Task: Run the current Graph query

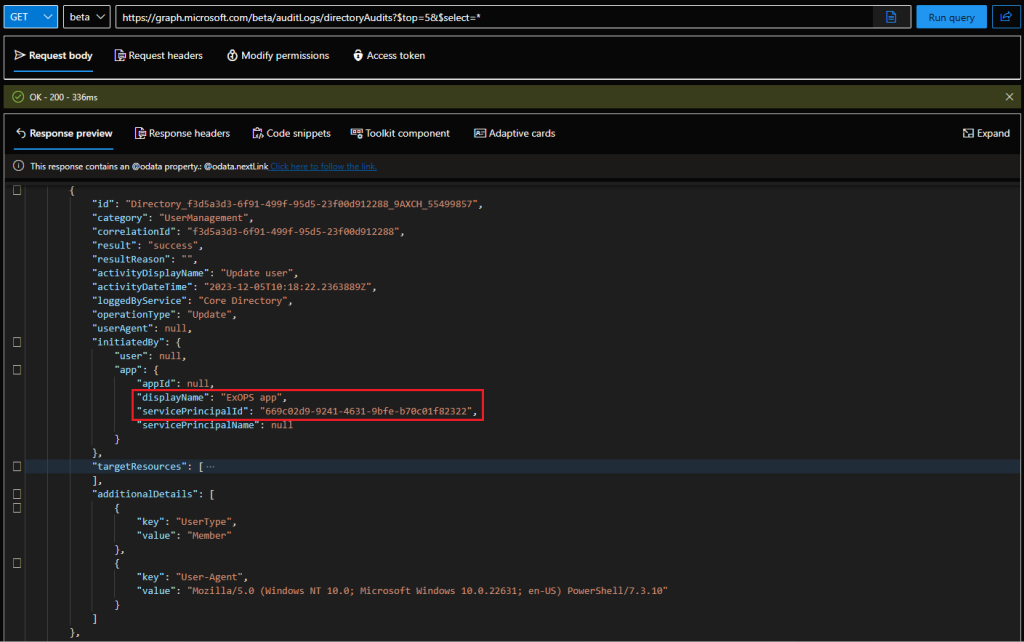Action: (x=951, y=16)
